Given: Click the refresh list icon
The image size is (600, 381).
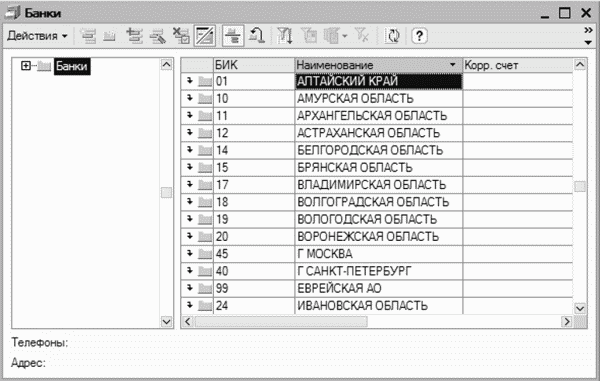Looking at the screenshot, I should point(393,36).
